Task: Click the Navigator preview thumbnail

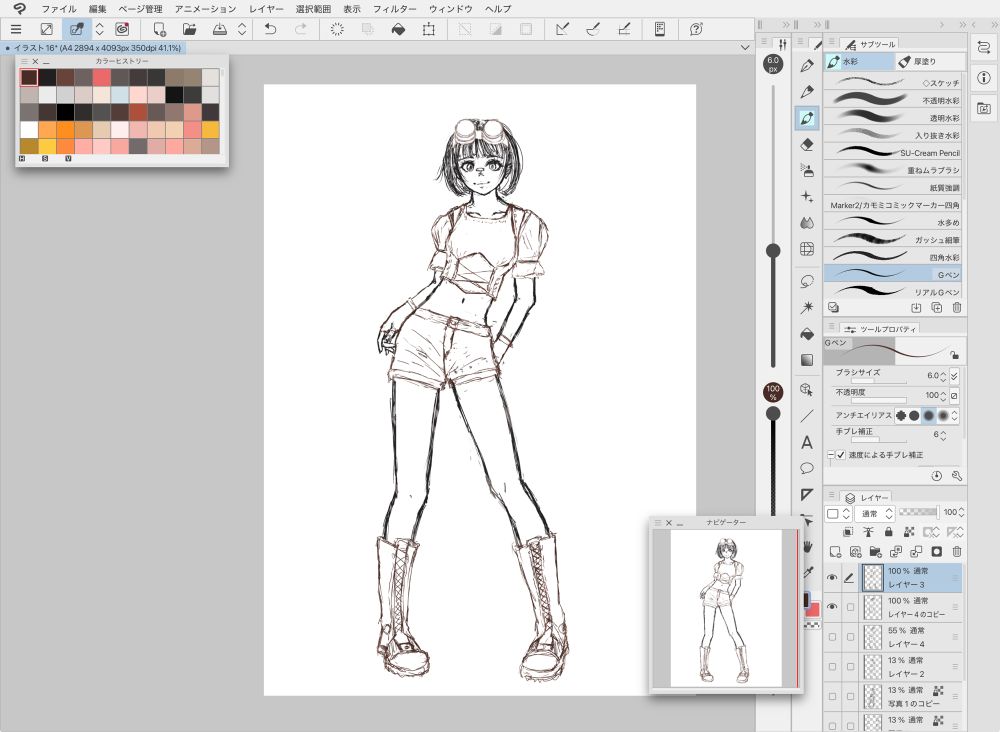Action: [x=726, y=606]
